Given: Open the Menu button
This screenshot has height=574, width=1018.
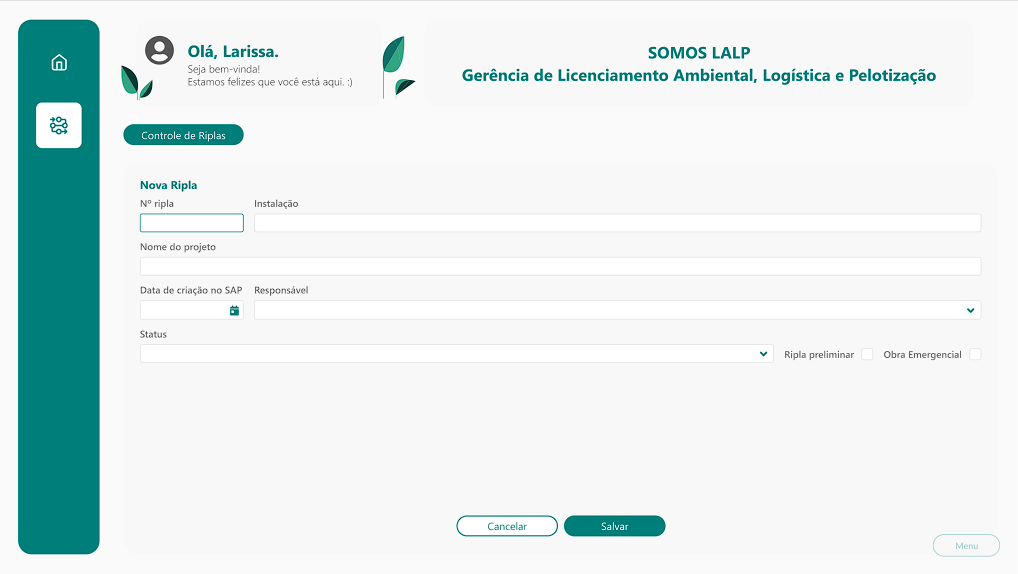Looking at the screenshot, I should [966, 545].
